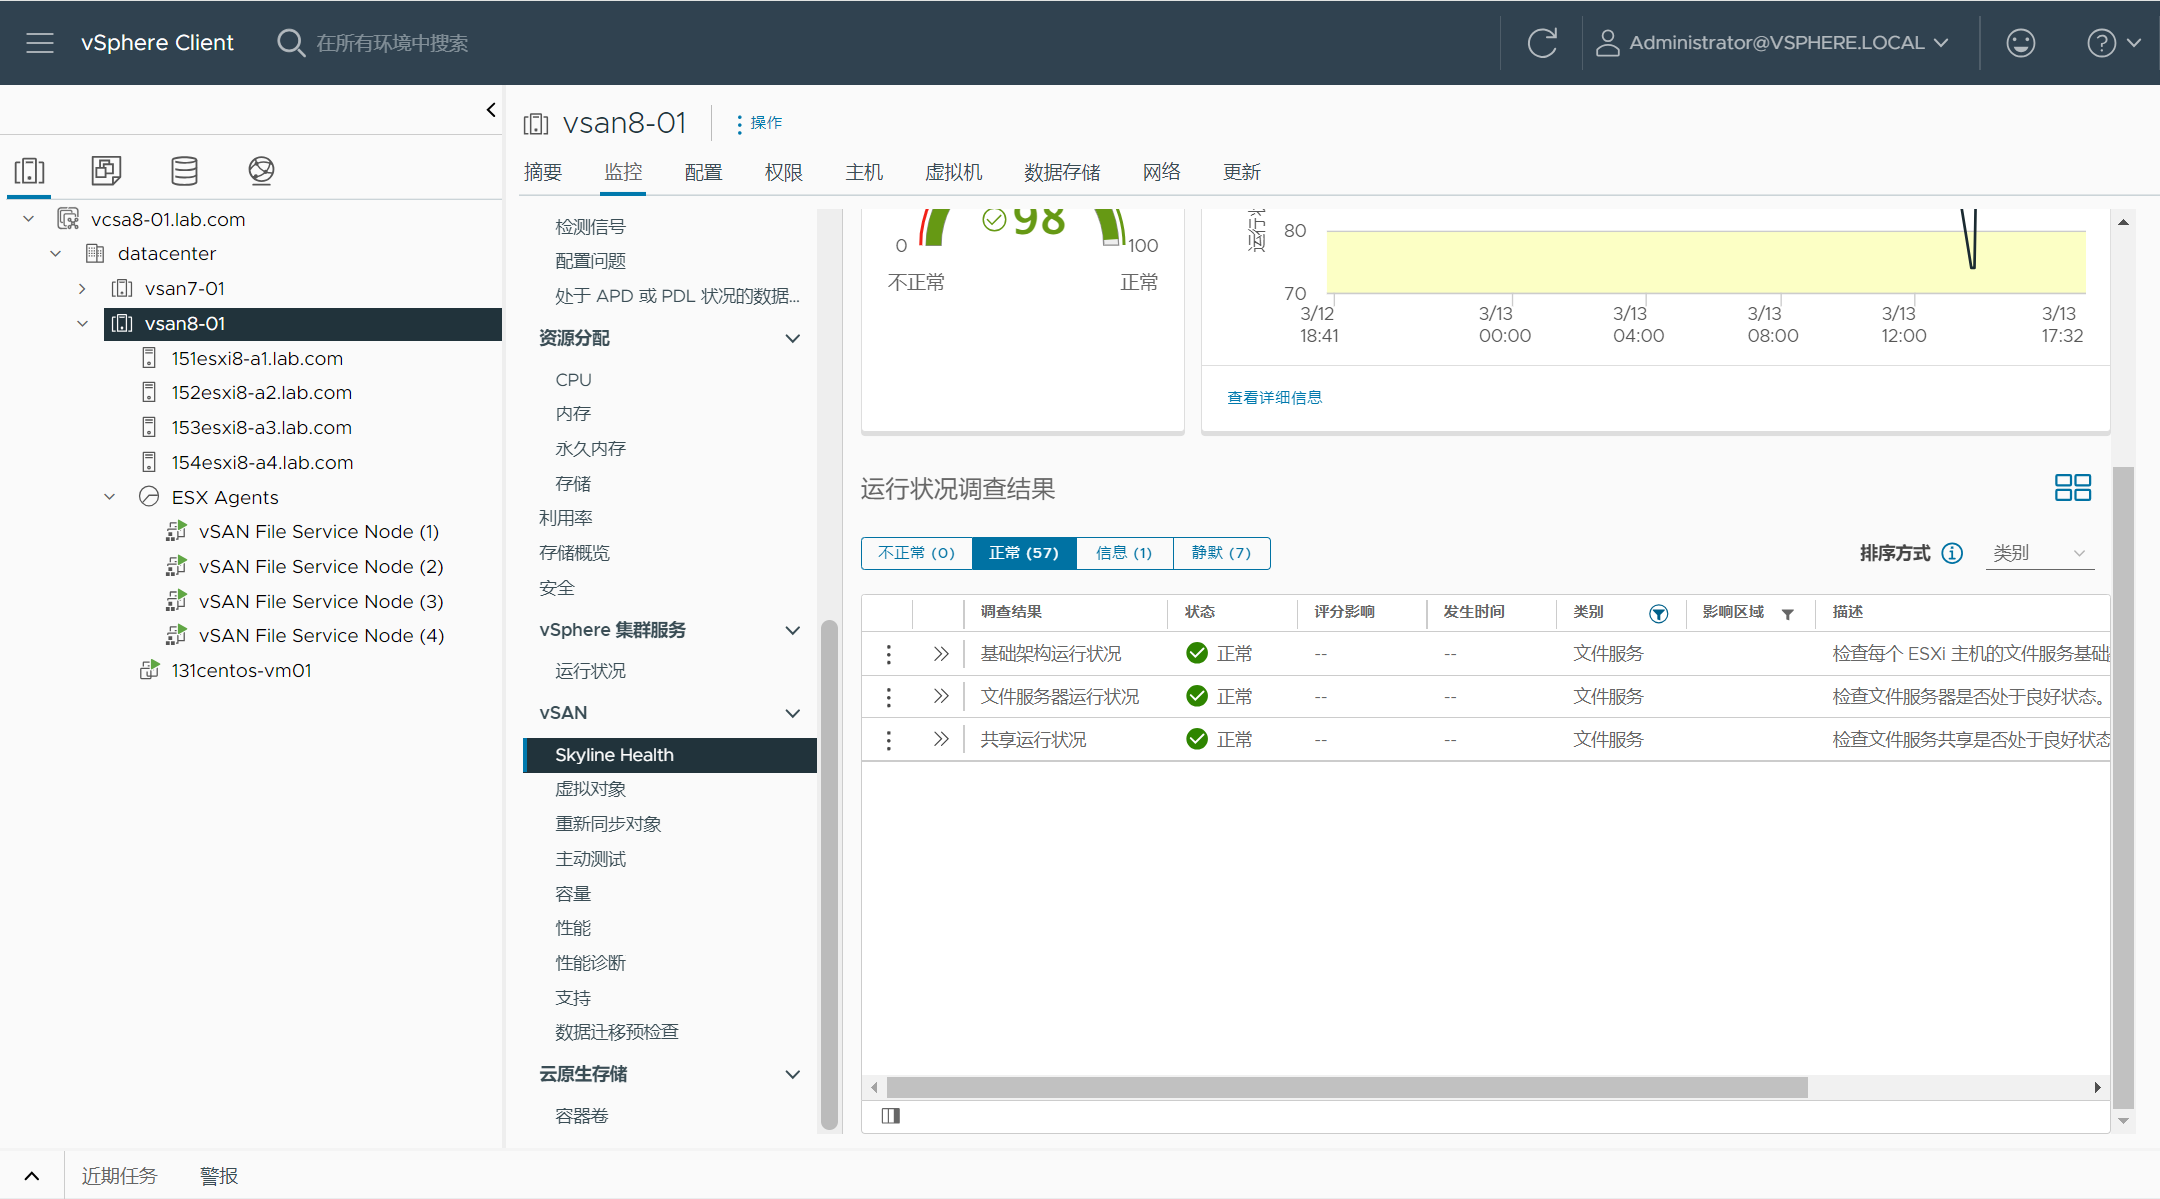Select ESX Agents resource pool
The image size is (2160, 1199).
[225, 497]
